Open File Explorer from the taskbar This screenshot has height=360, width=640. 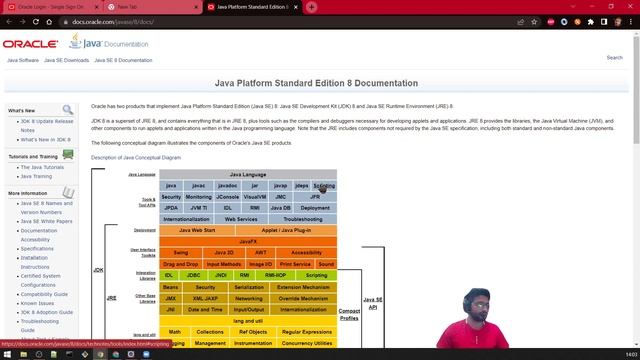click(x=24, y=354)
